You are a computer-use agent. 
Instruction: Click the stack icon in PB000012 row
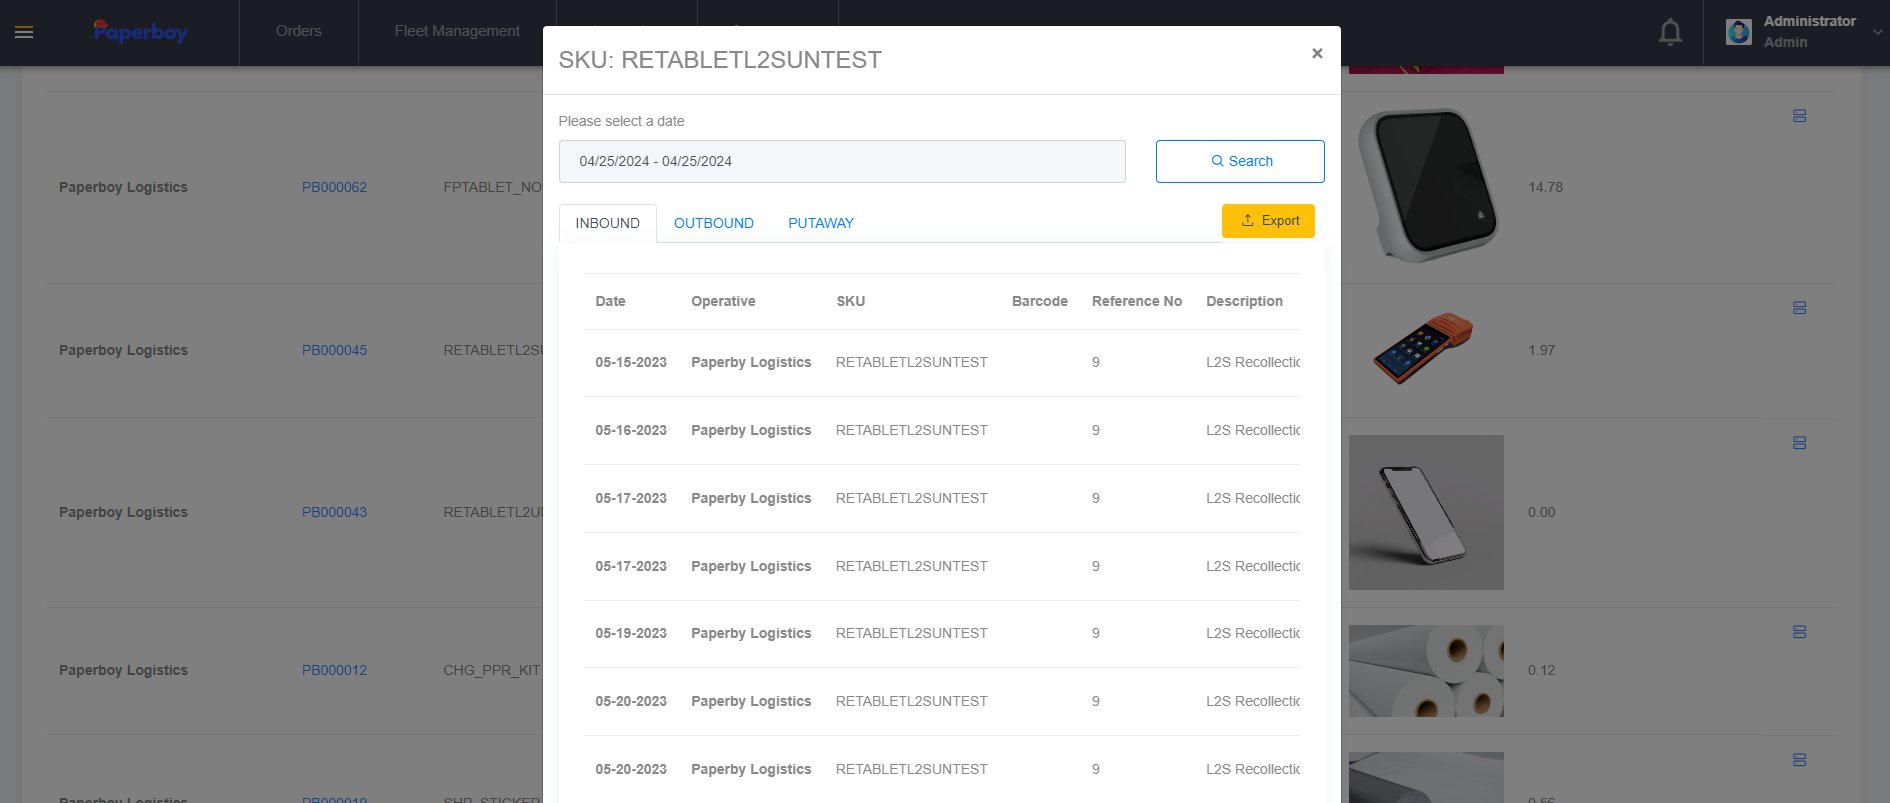click(1799, 632)
